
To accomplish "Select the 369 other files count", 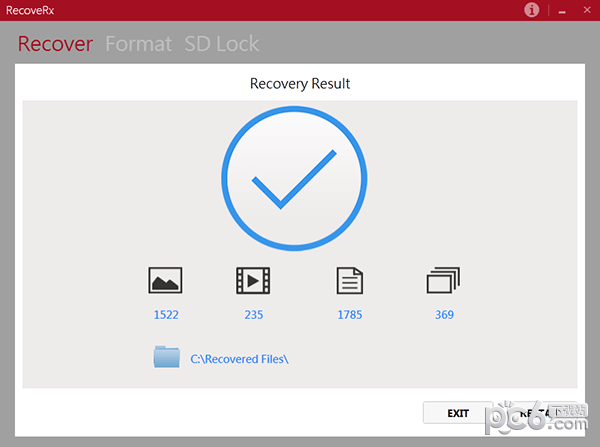I will 444,315.
